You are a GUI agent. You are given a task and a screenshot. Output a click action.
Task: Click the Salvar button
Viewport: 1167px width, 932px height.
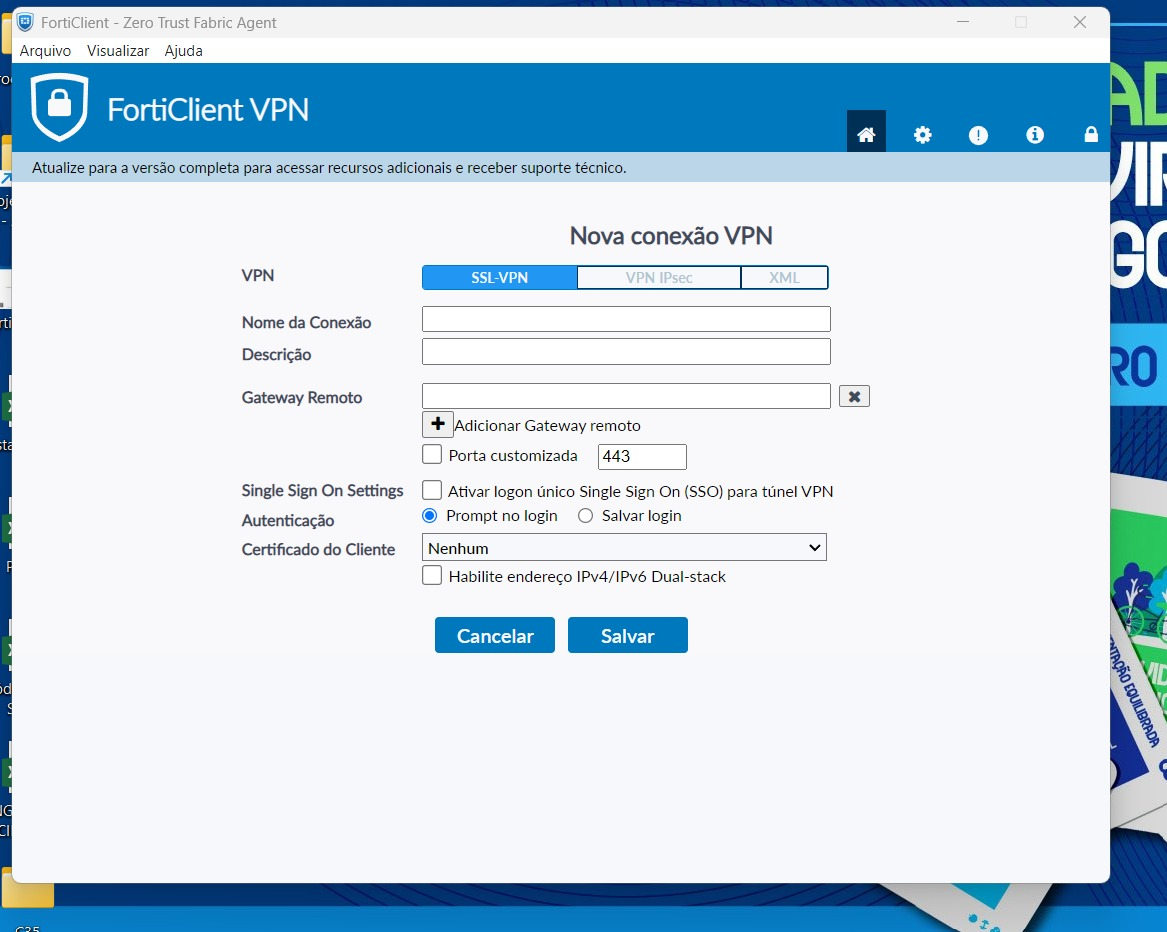(x=627, y=635)
